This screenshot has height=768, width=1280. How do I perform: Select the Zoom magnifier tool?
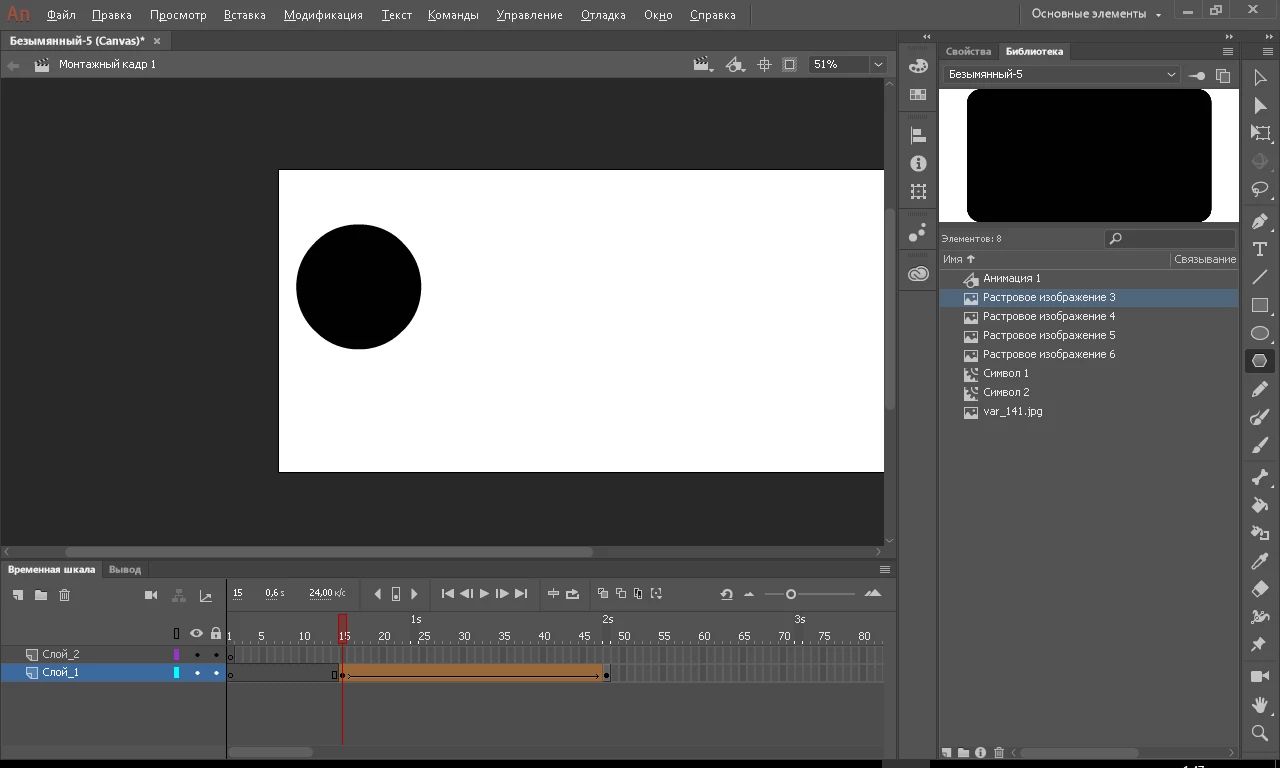[1260, 733]
